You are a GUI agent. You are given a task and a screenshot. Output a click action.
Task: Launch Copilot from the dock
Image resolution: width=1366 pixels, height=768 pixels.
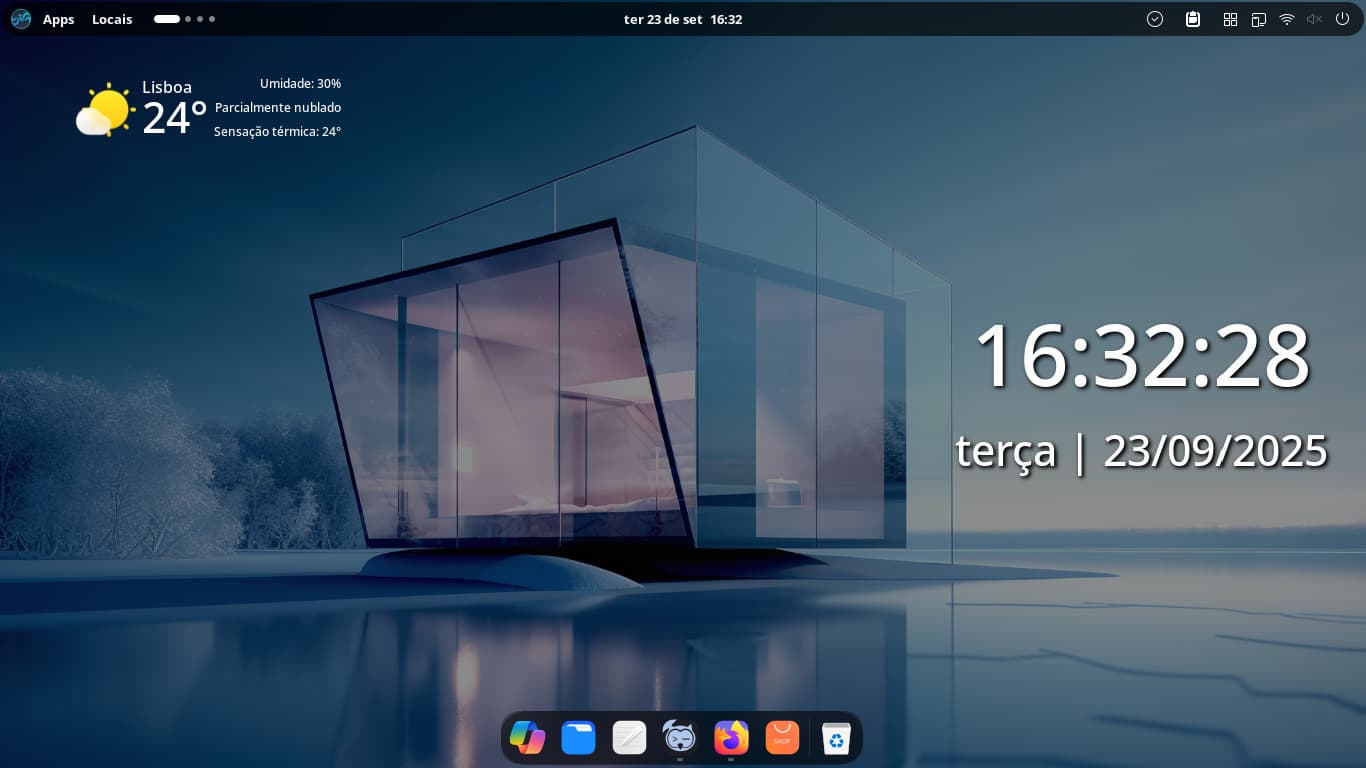click(x=527, y=738)
